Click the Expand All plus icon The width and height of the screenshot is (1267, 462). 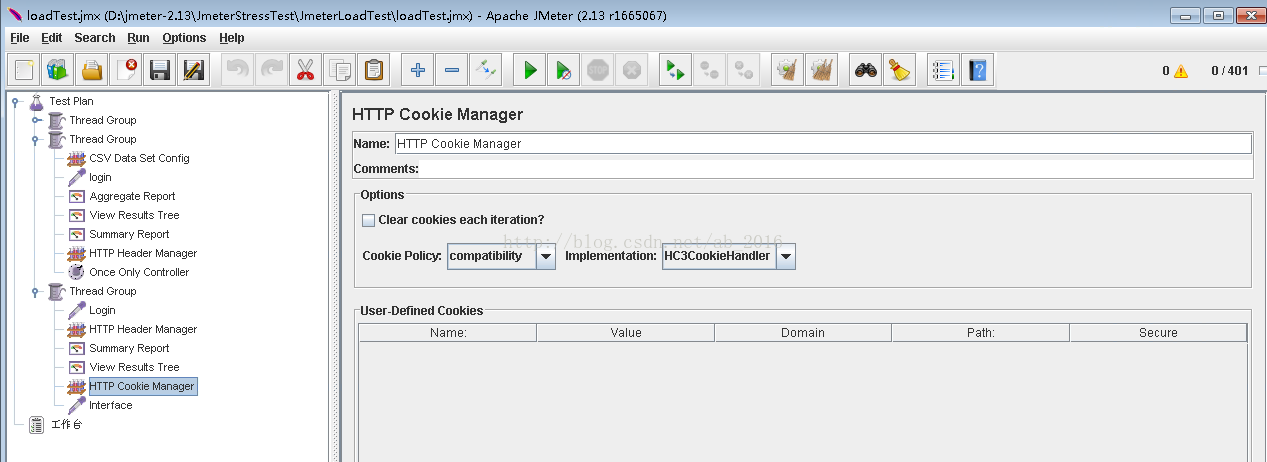(418, 70)
